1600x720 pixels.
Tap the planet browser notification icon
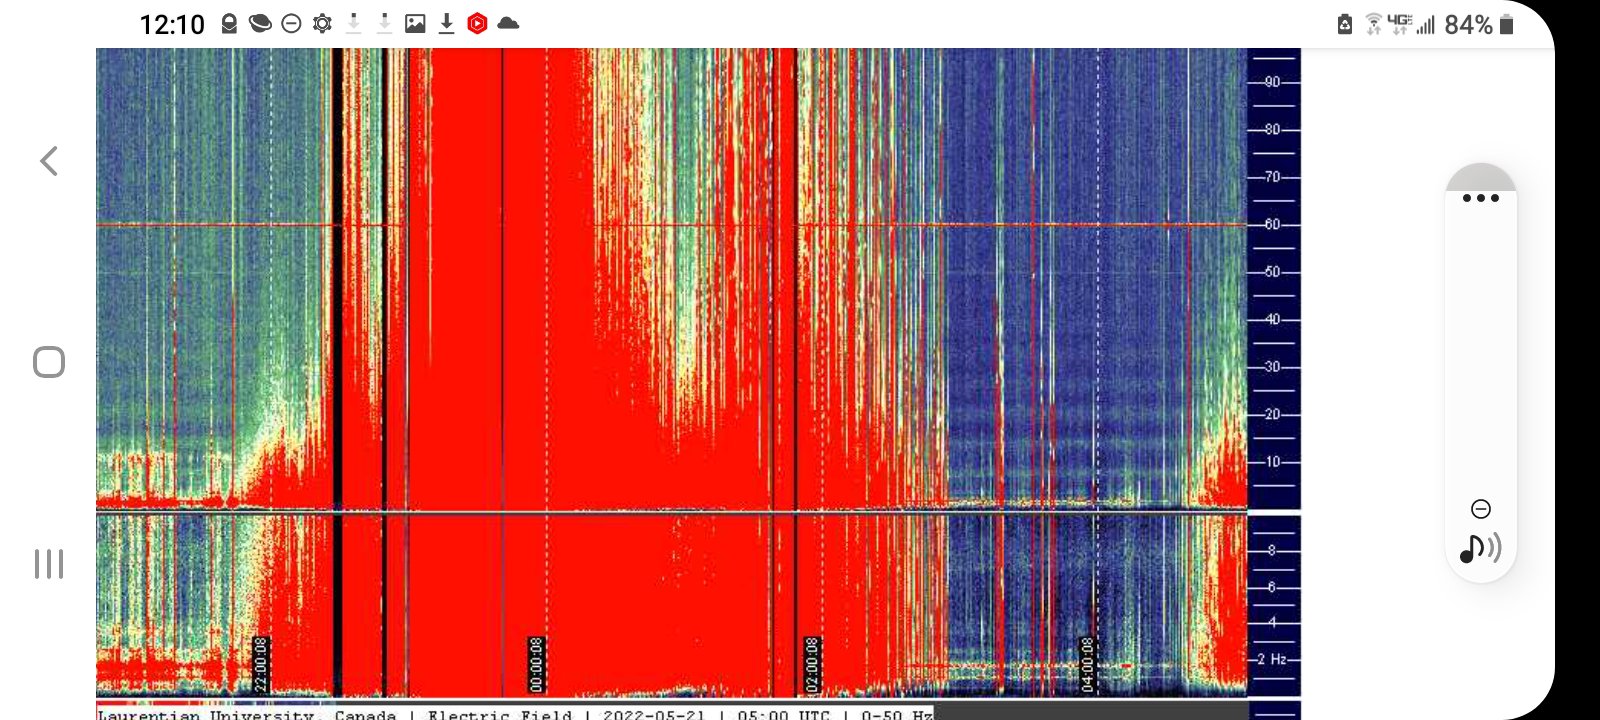(260, 23)
